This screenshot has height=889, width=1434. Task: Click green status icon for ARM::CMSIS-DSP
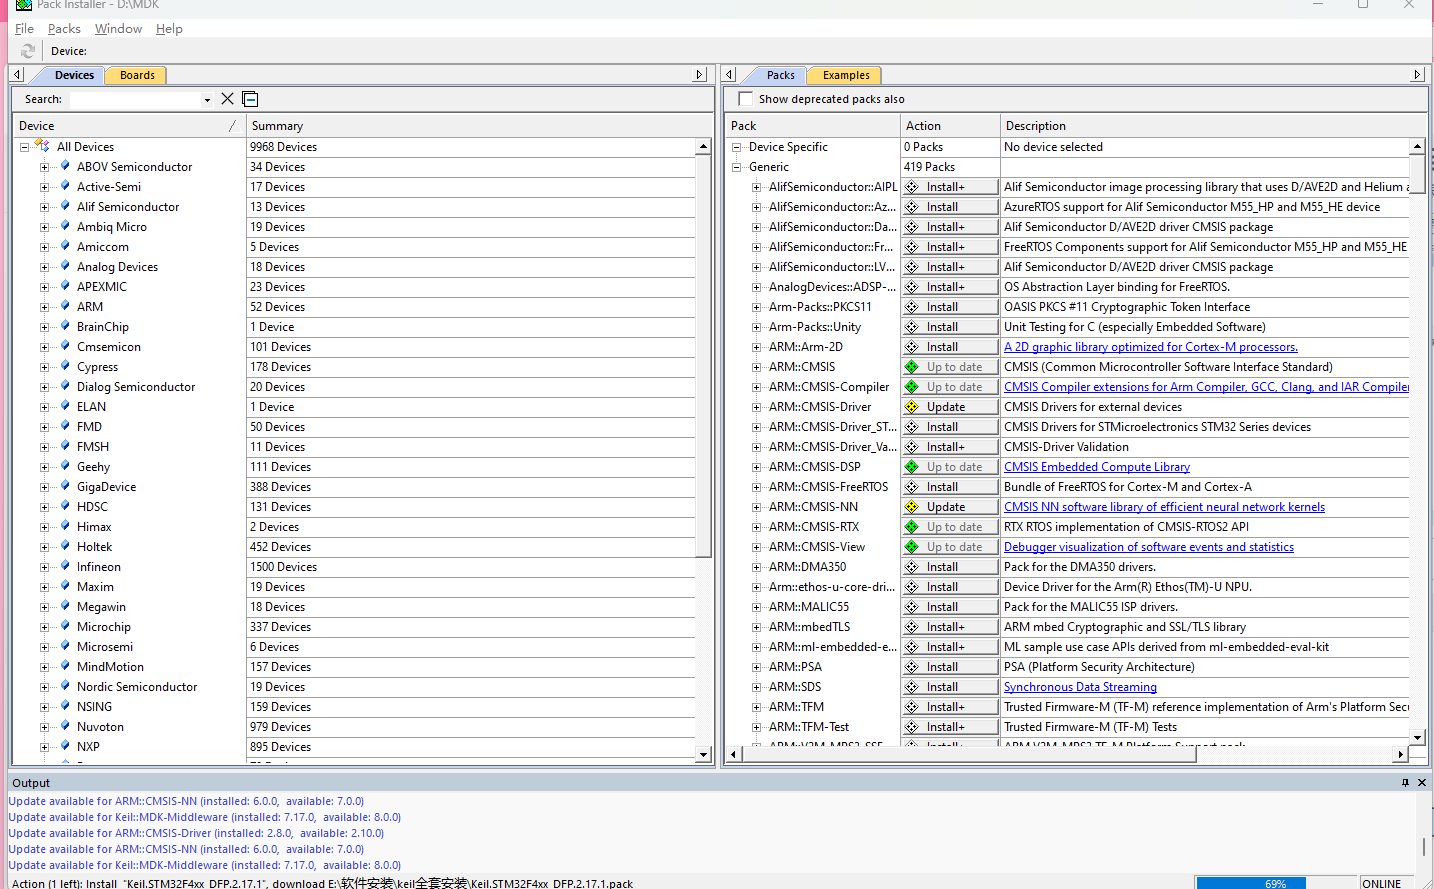point(912,467)
